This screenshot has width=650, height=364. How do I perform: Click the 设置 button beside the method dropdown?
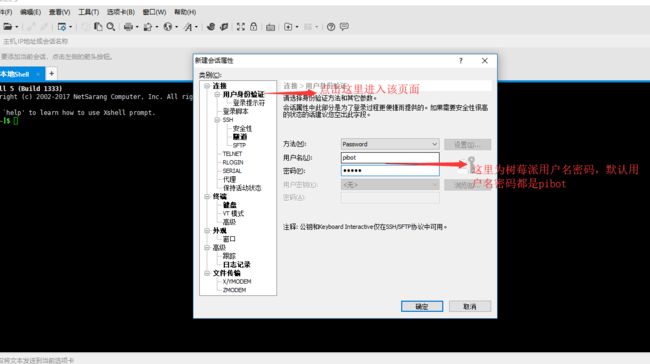click(x=467, y=144)
